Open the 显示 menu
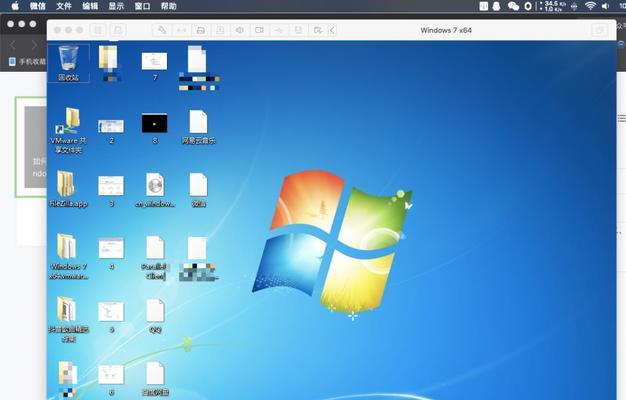 click(116, 6)
